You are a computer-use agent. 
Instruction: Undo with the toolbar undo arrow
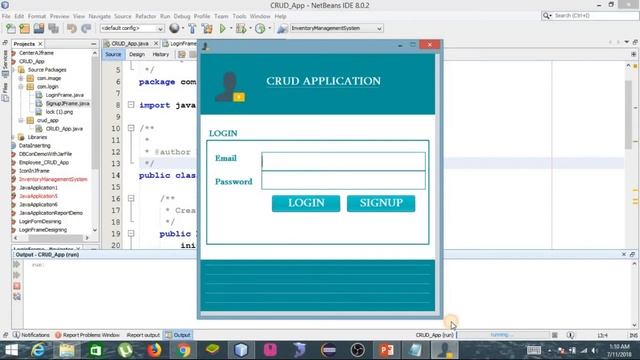(72, 28)
